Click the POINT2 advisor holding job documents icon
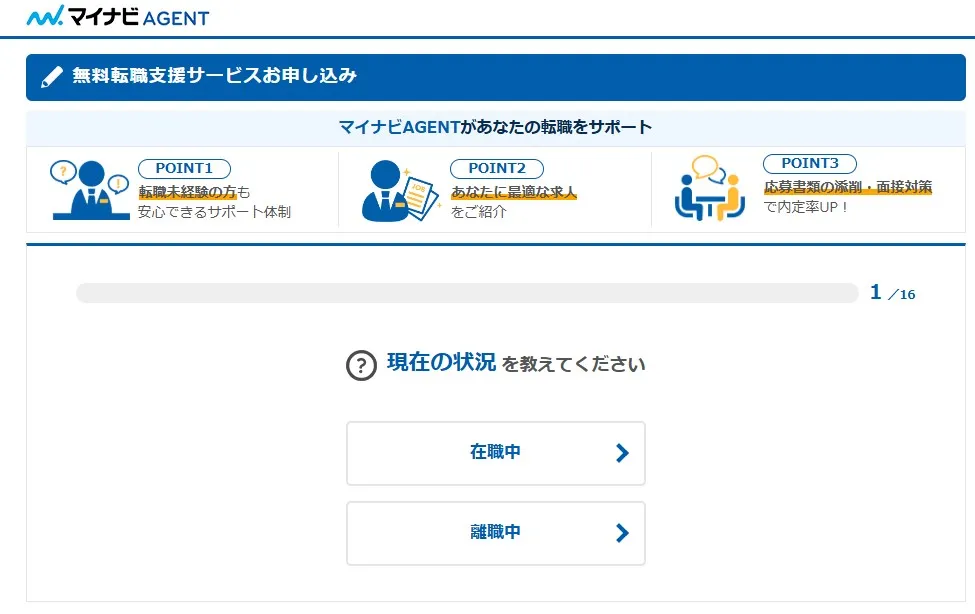 click(x=400, y=191)
